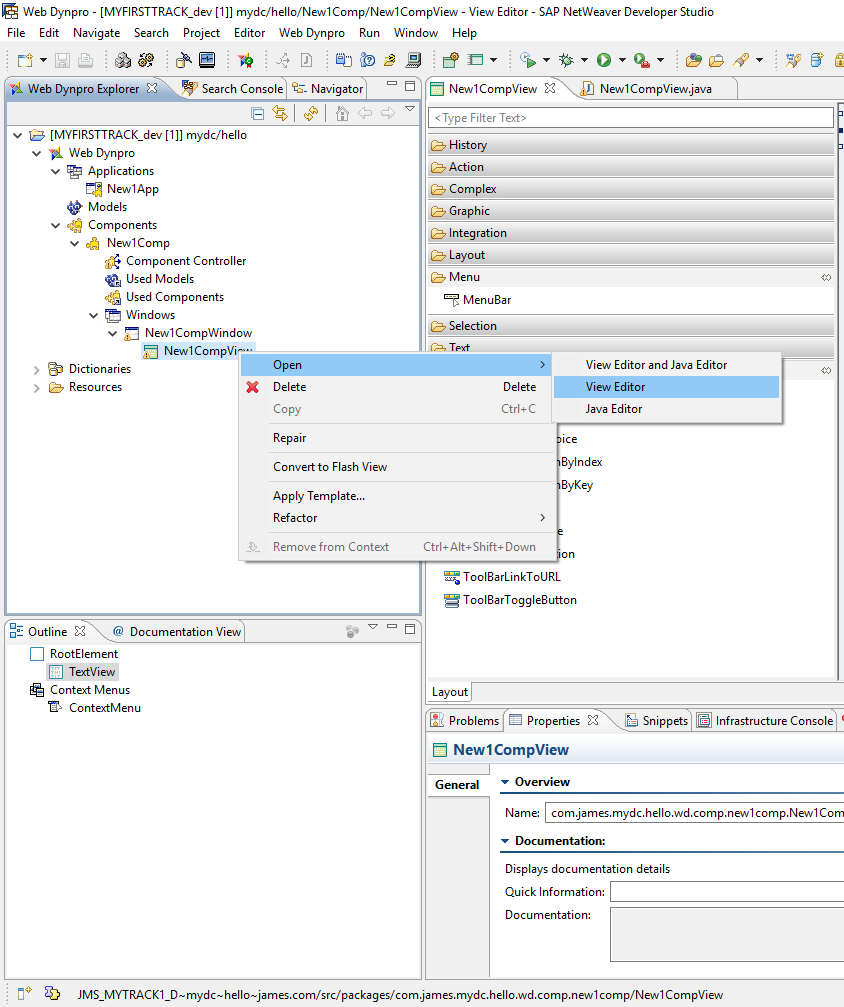The height and width of the screenshot is (1007, 844).
Task: Click the Quick Information input field
Action: click(x=726, y=892)
